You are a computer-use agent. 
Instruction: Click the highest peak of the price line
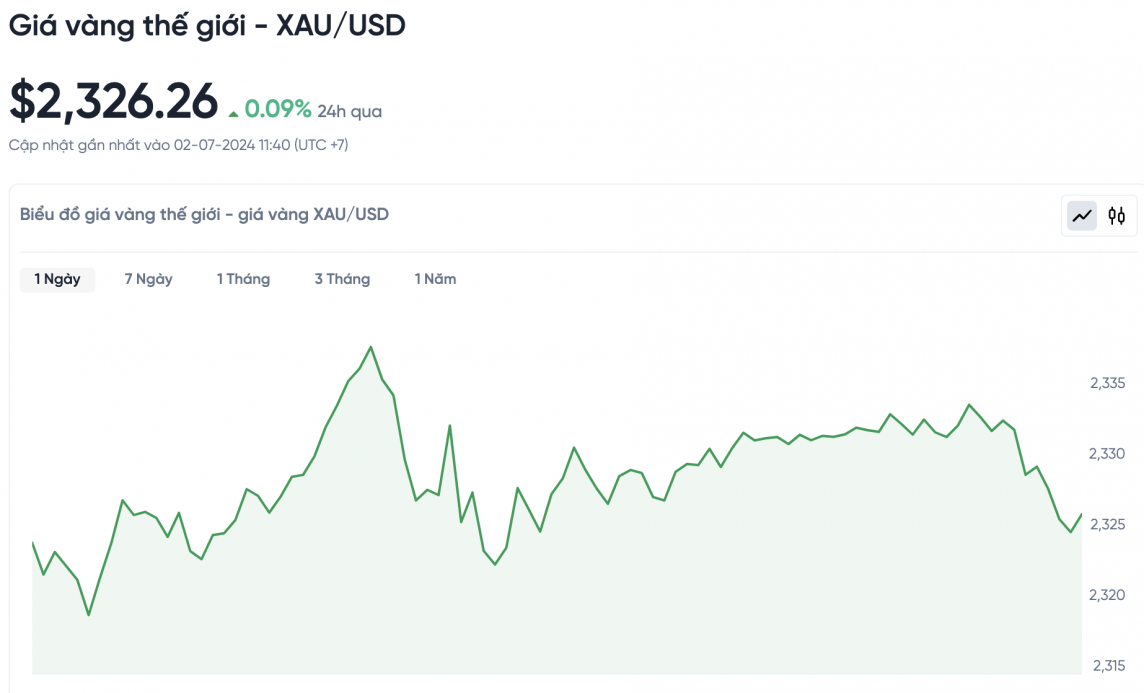371,347
